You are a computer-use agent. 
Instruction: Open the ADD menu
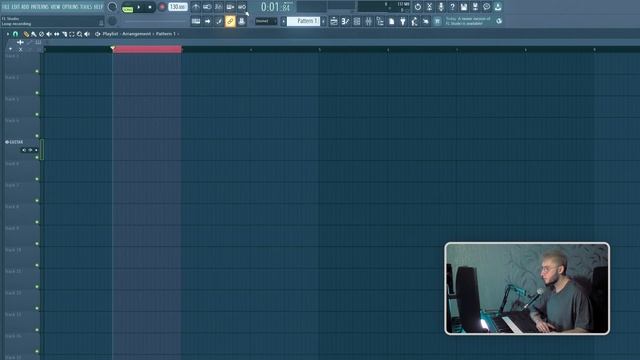(25, 7)
